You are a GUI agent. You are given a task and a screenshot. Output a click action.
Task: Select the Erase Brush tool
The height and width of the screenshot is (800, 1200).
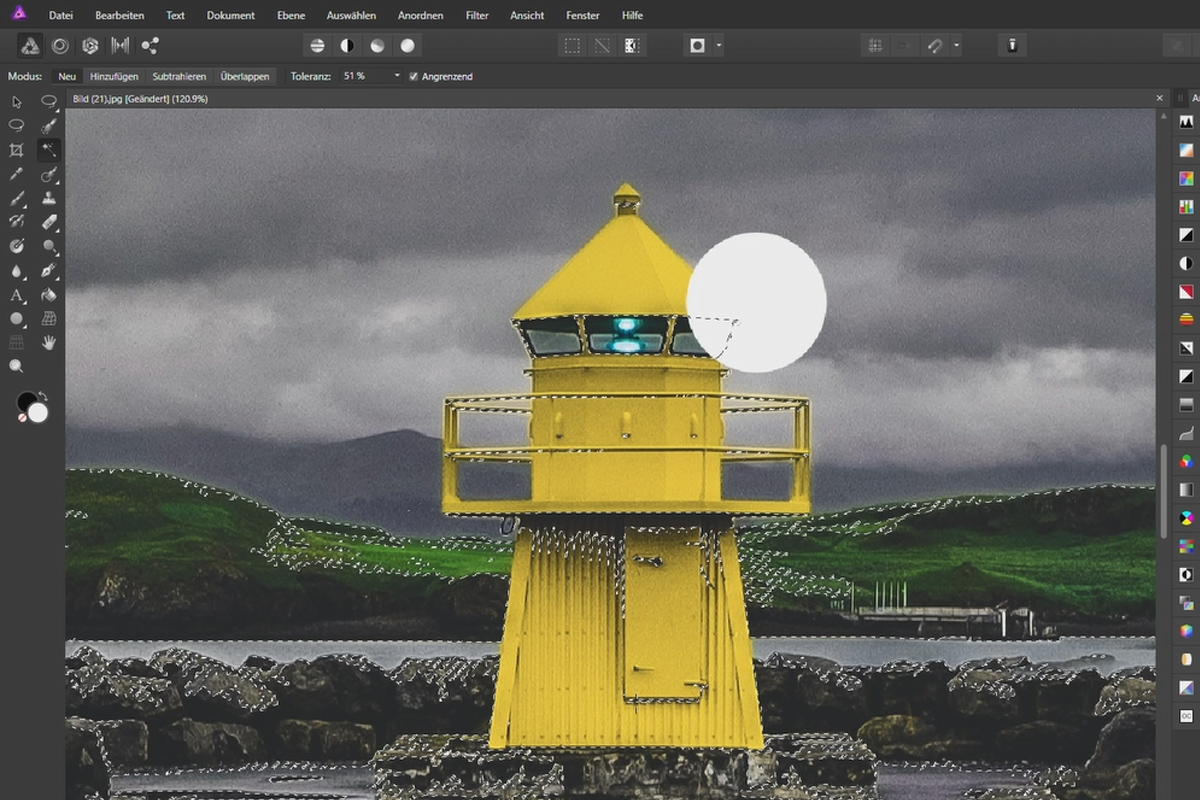49,222
